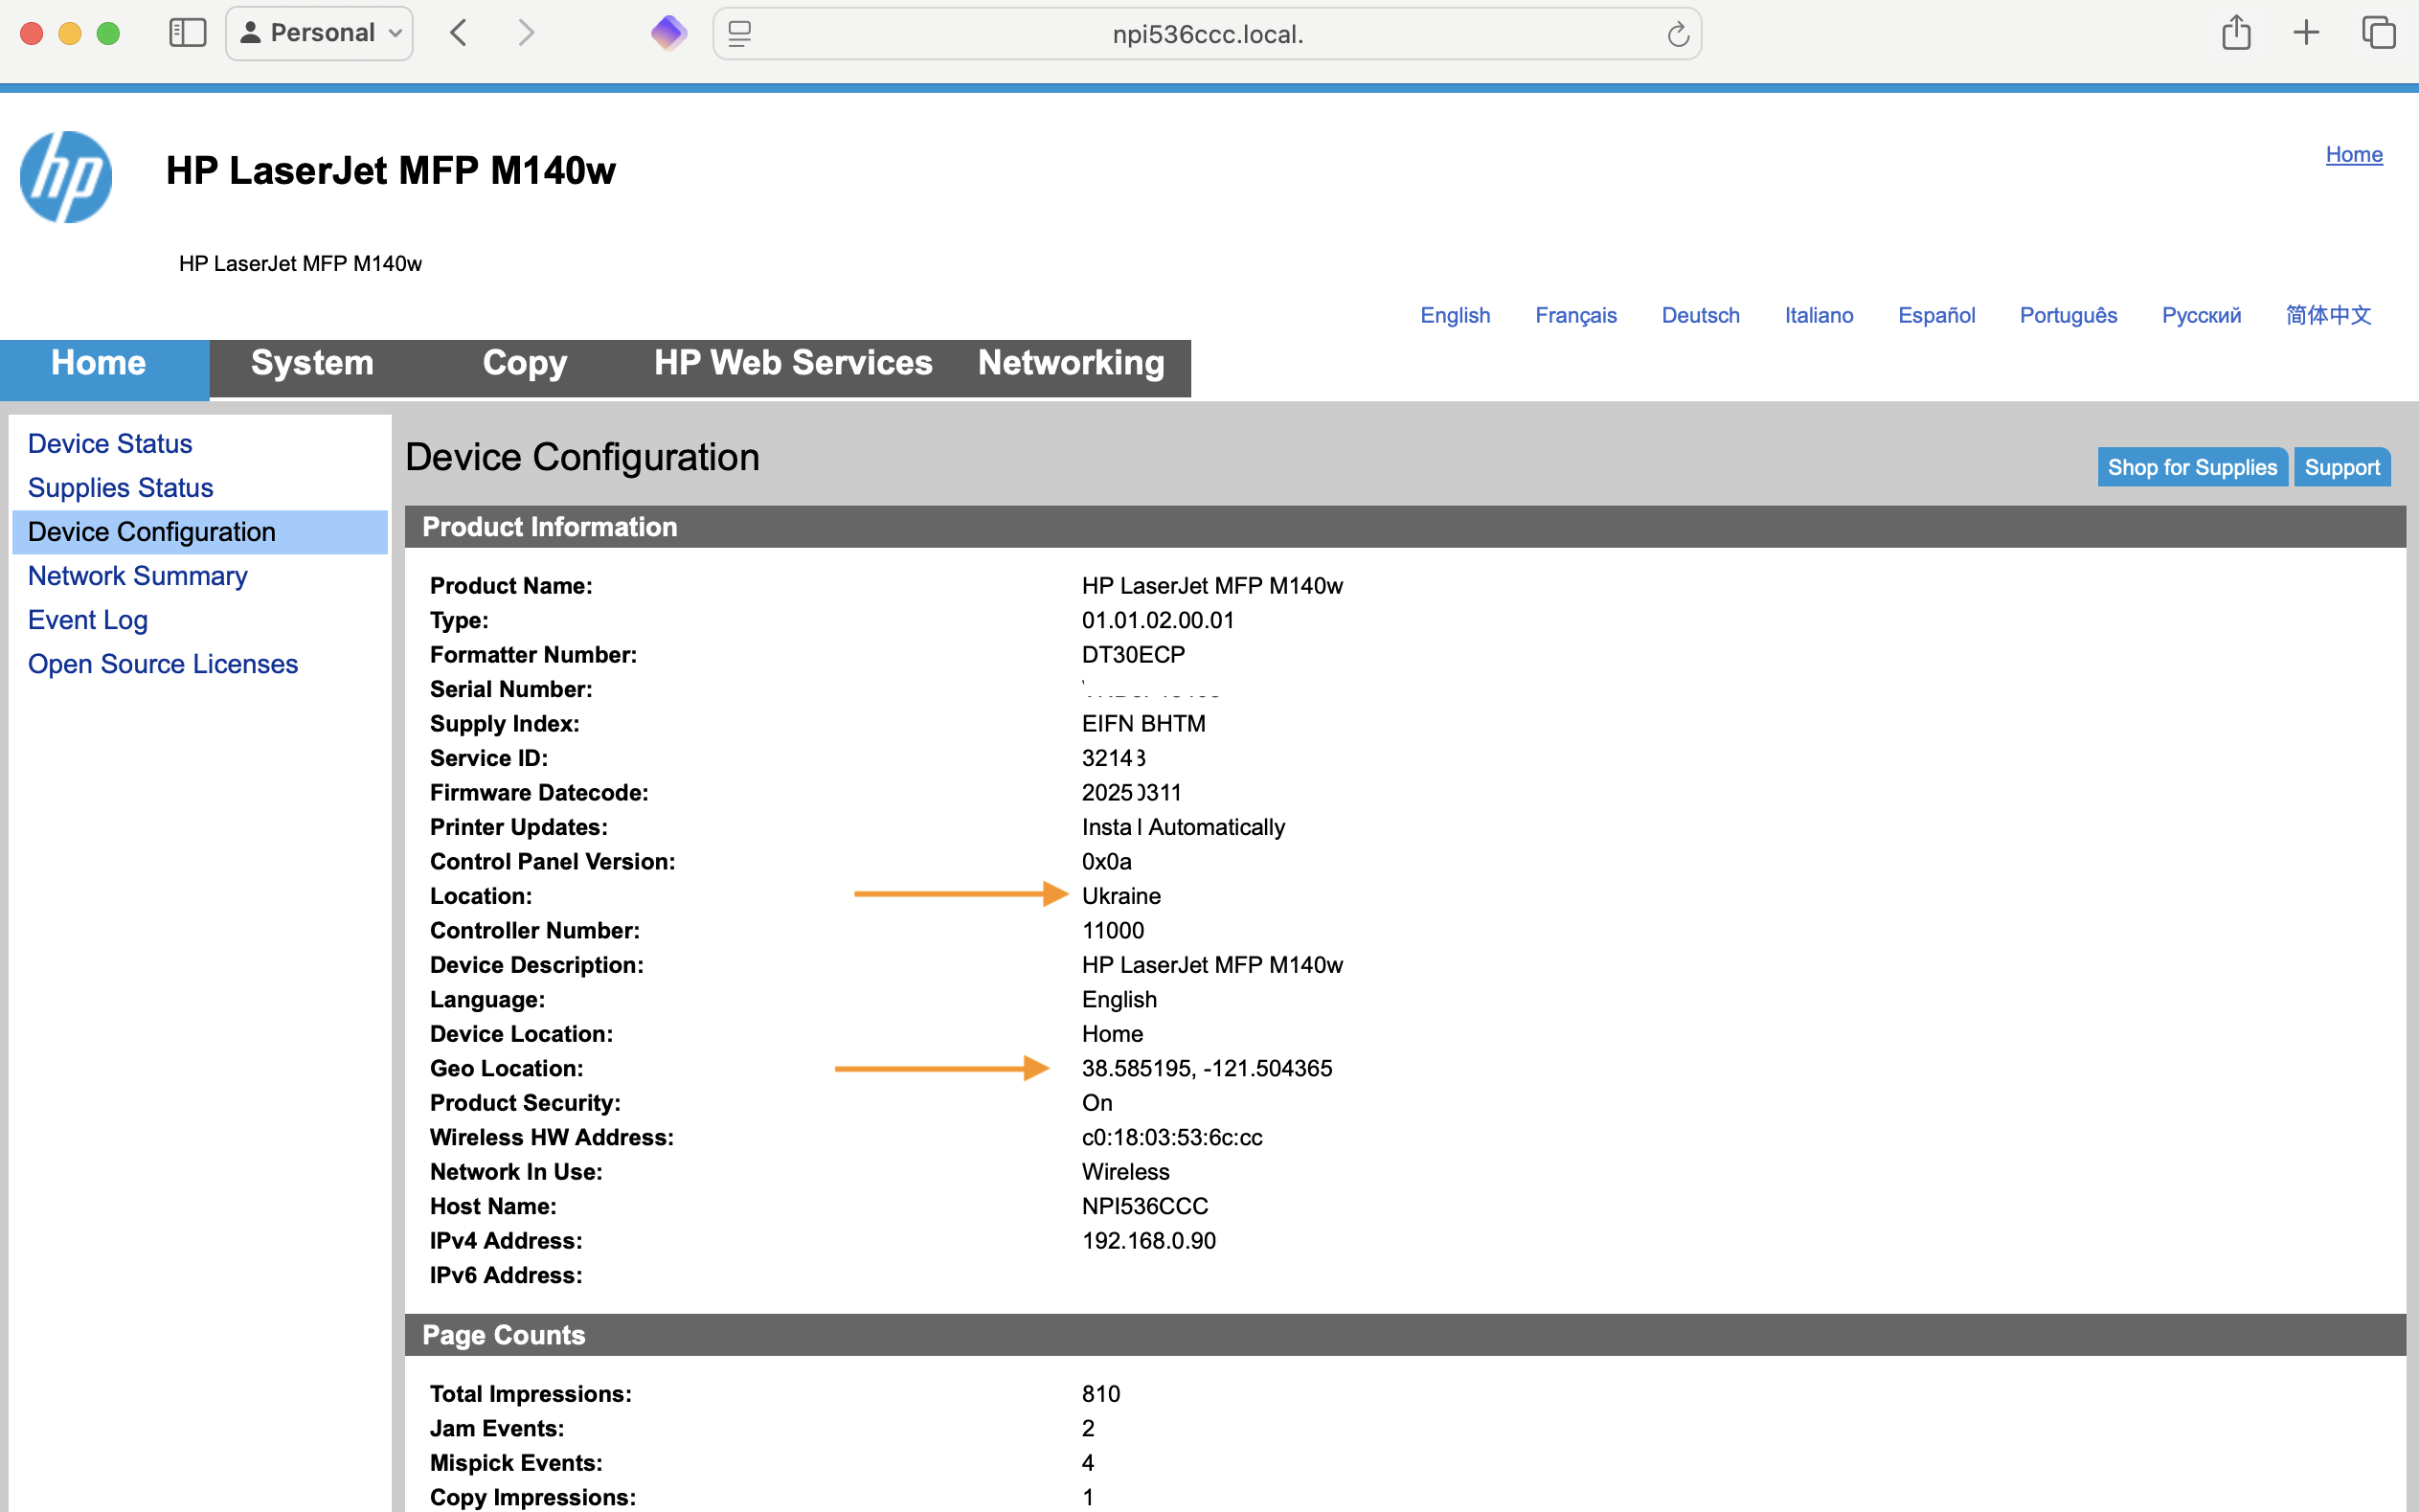The height and width of the screenshot is (1512, 2419).
Task: Open Device Status in sidebar
Action: 110,443
